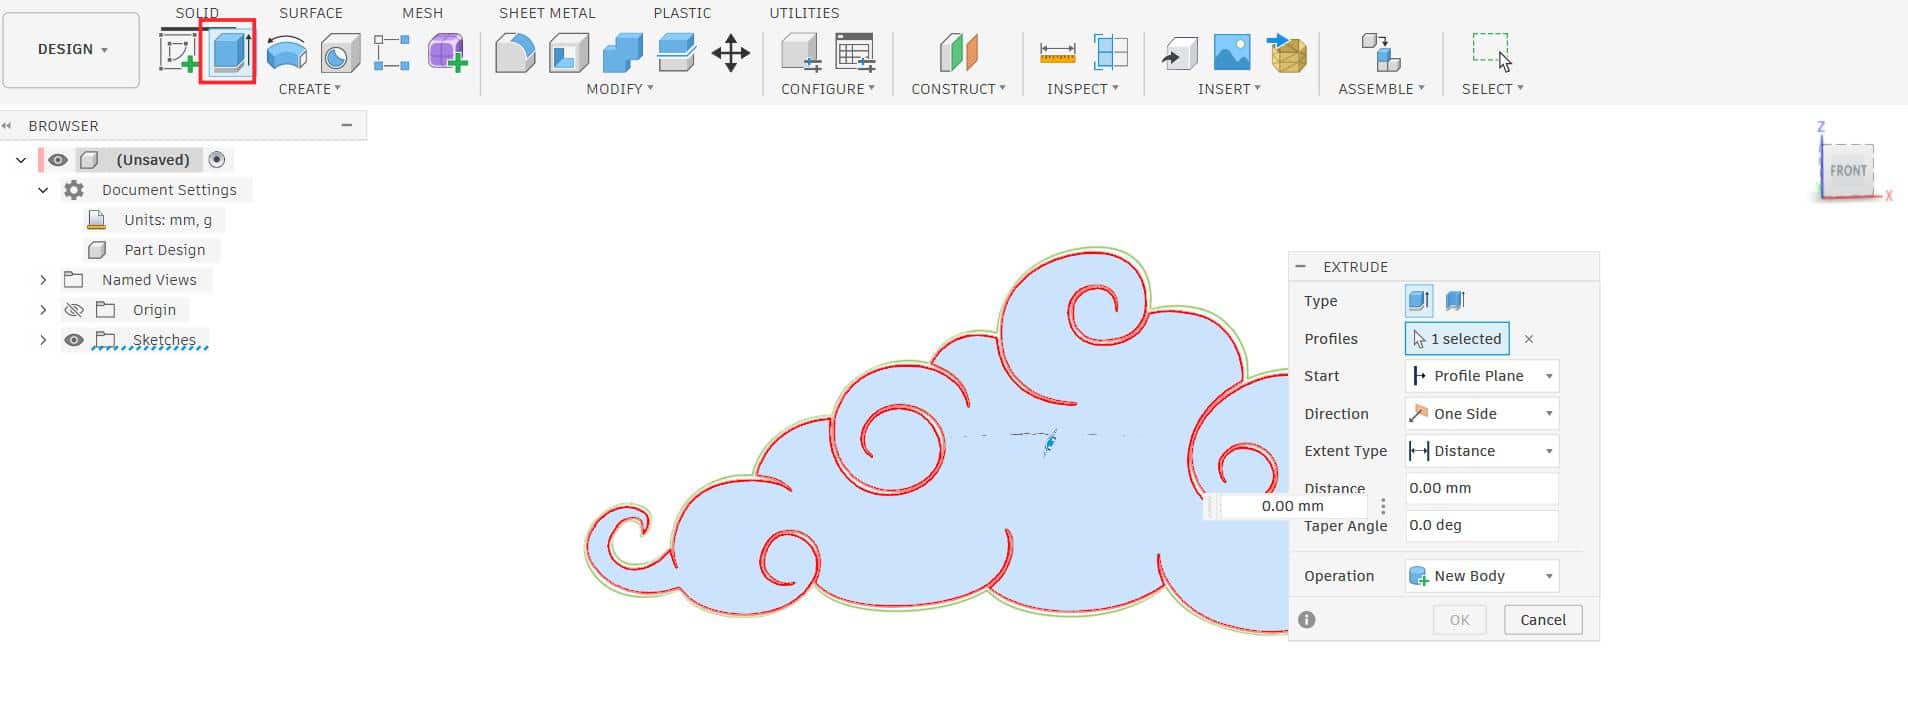Switch to the SOLID tab
The height and width of the screenshot is (722, 1908).
click(197, 13)
